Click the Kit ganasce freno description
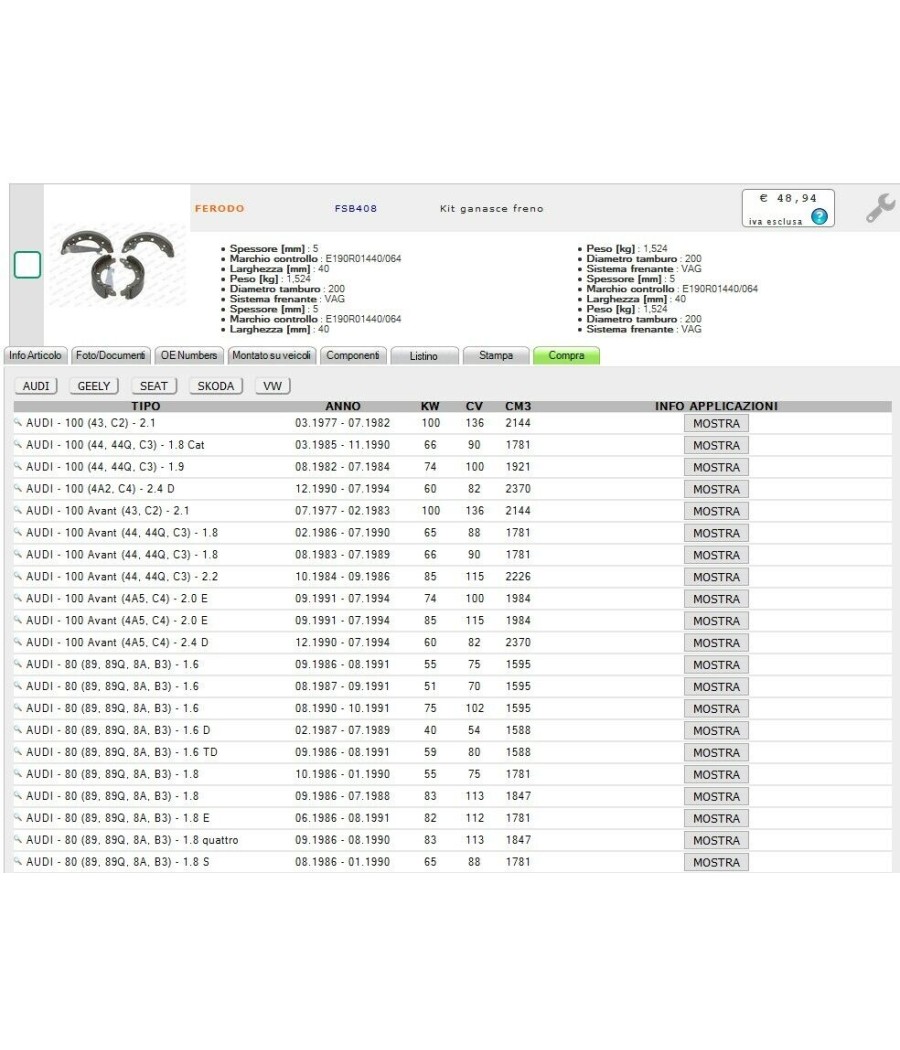 click(x=492, y=208)
